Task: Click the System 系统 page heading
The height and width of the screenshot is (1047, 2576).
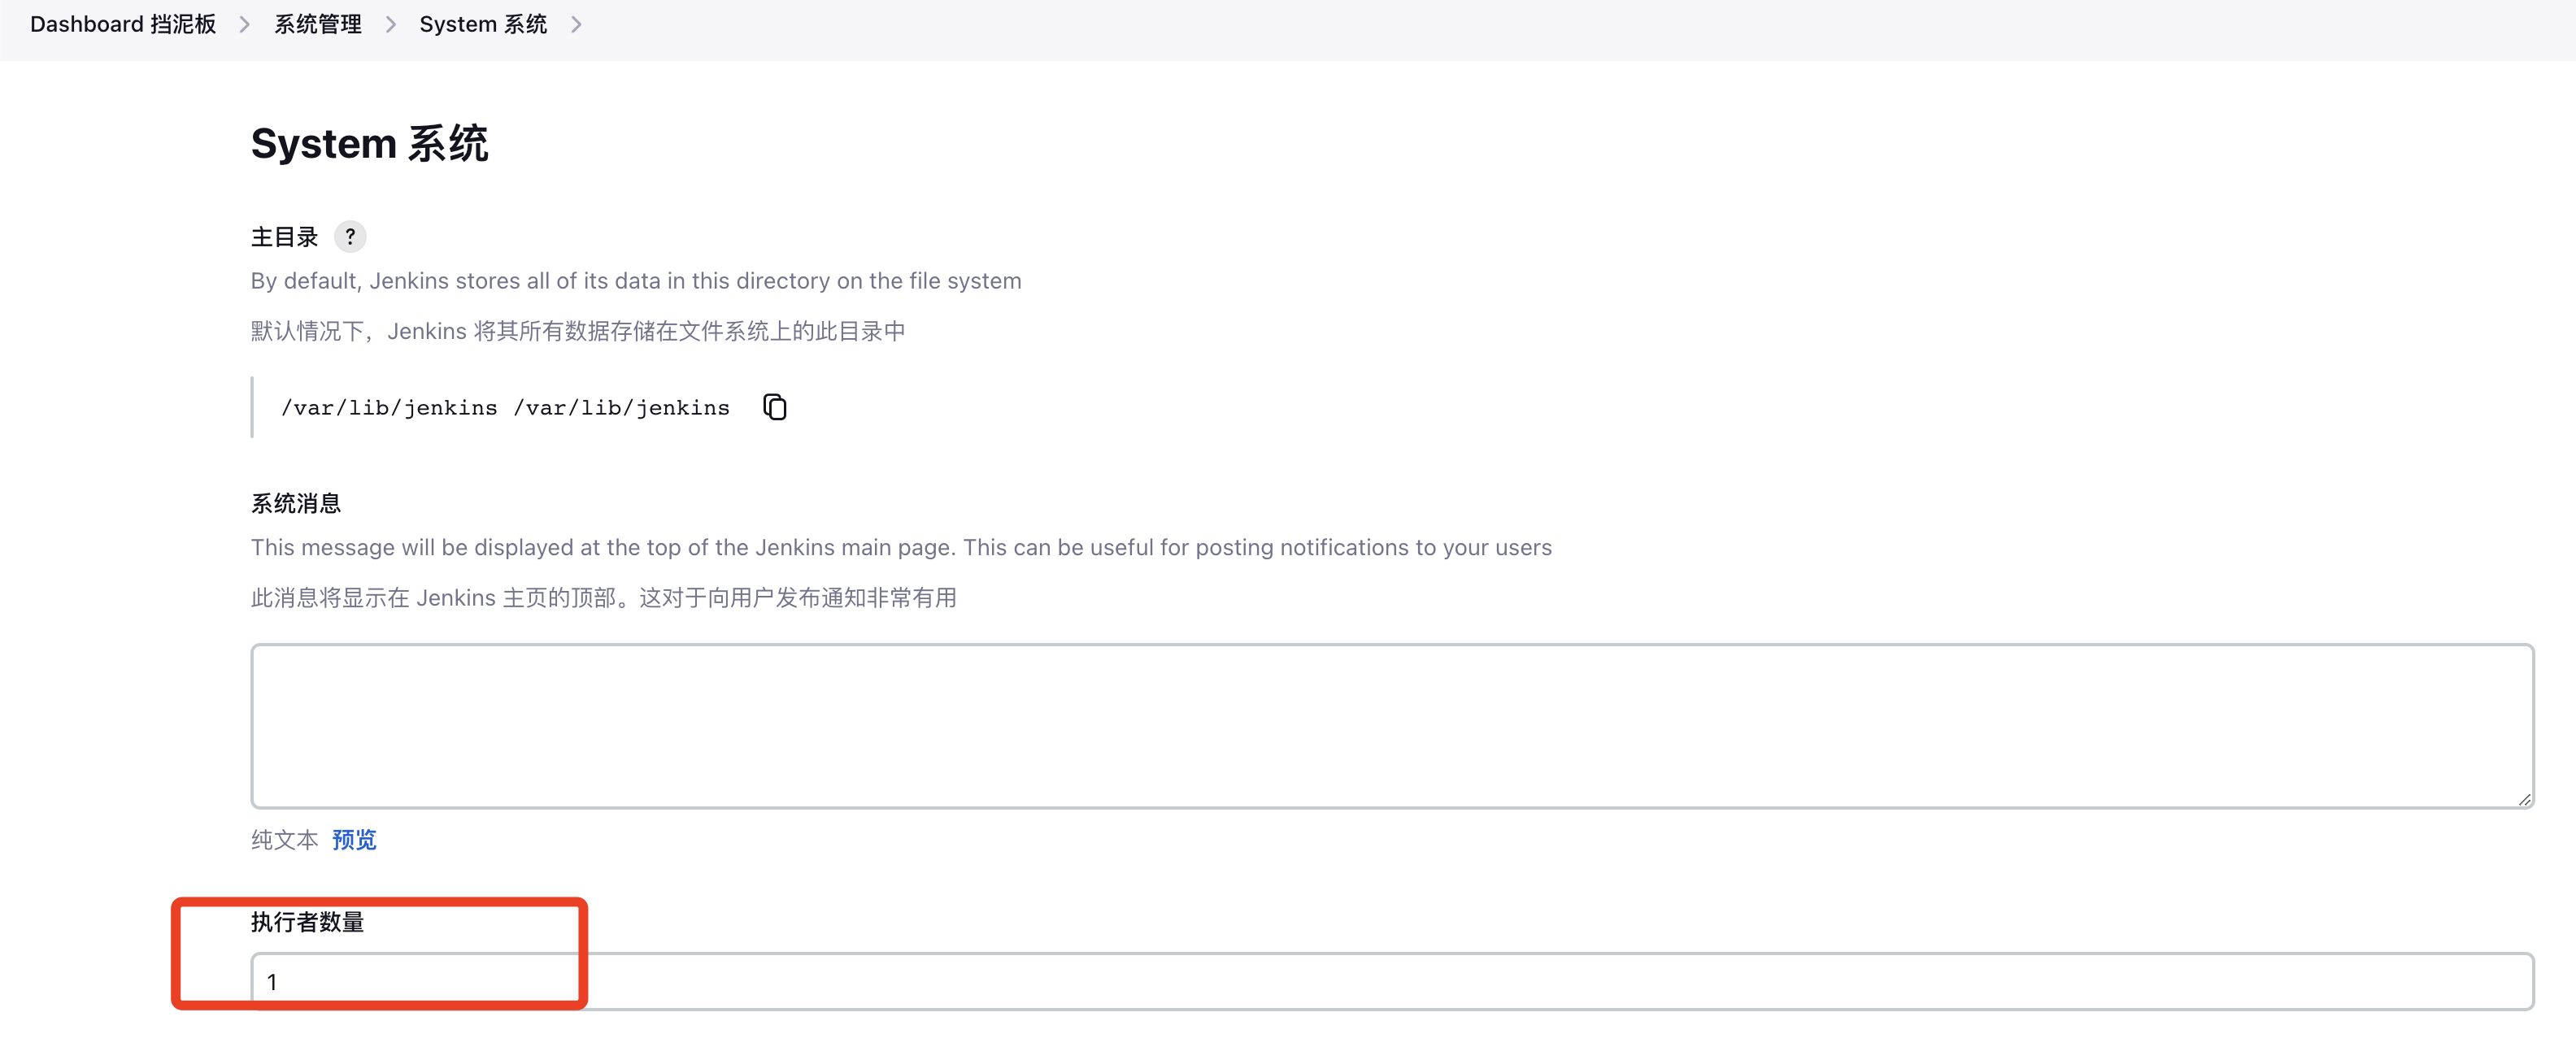Action: 369,144
